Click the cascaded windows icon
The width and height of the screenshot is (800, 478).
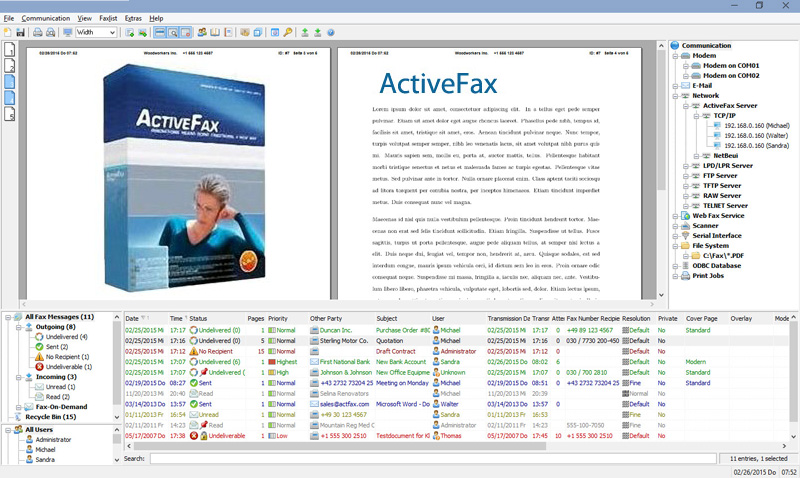click(258, 32)
